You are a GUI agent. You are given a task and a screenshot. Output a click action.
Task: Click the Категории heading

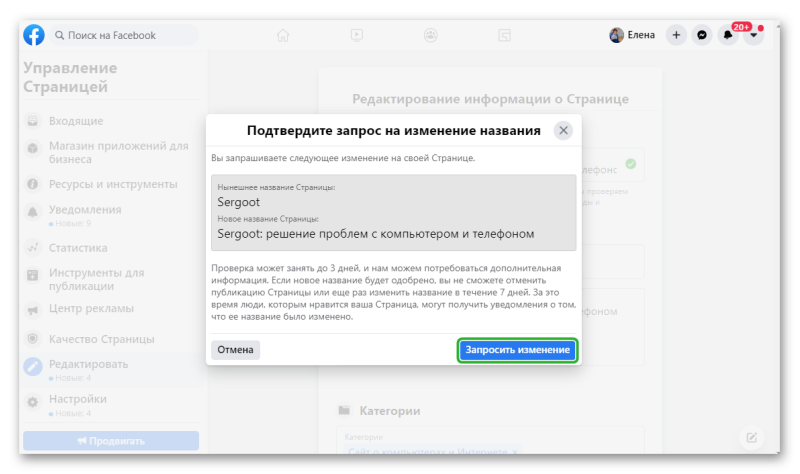pos(390,411)
